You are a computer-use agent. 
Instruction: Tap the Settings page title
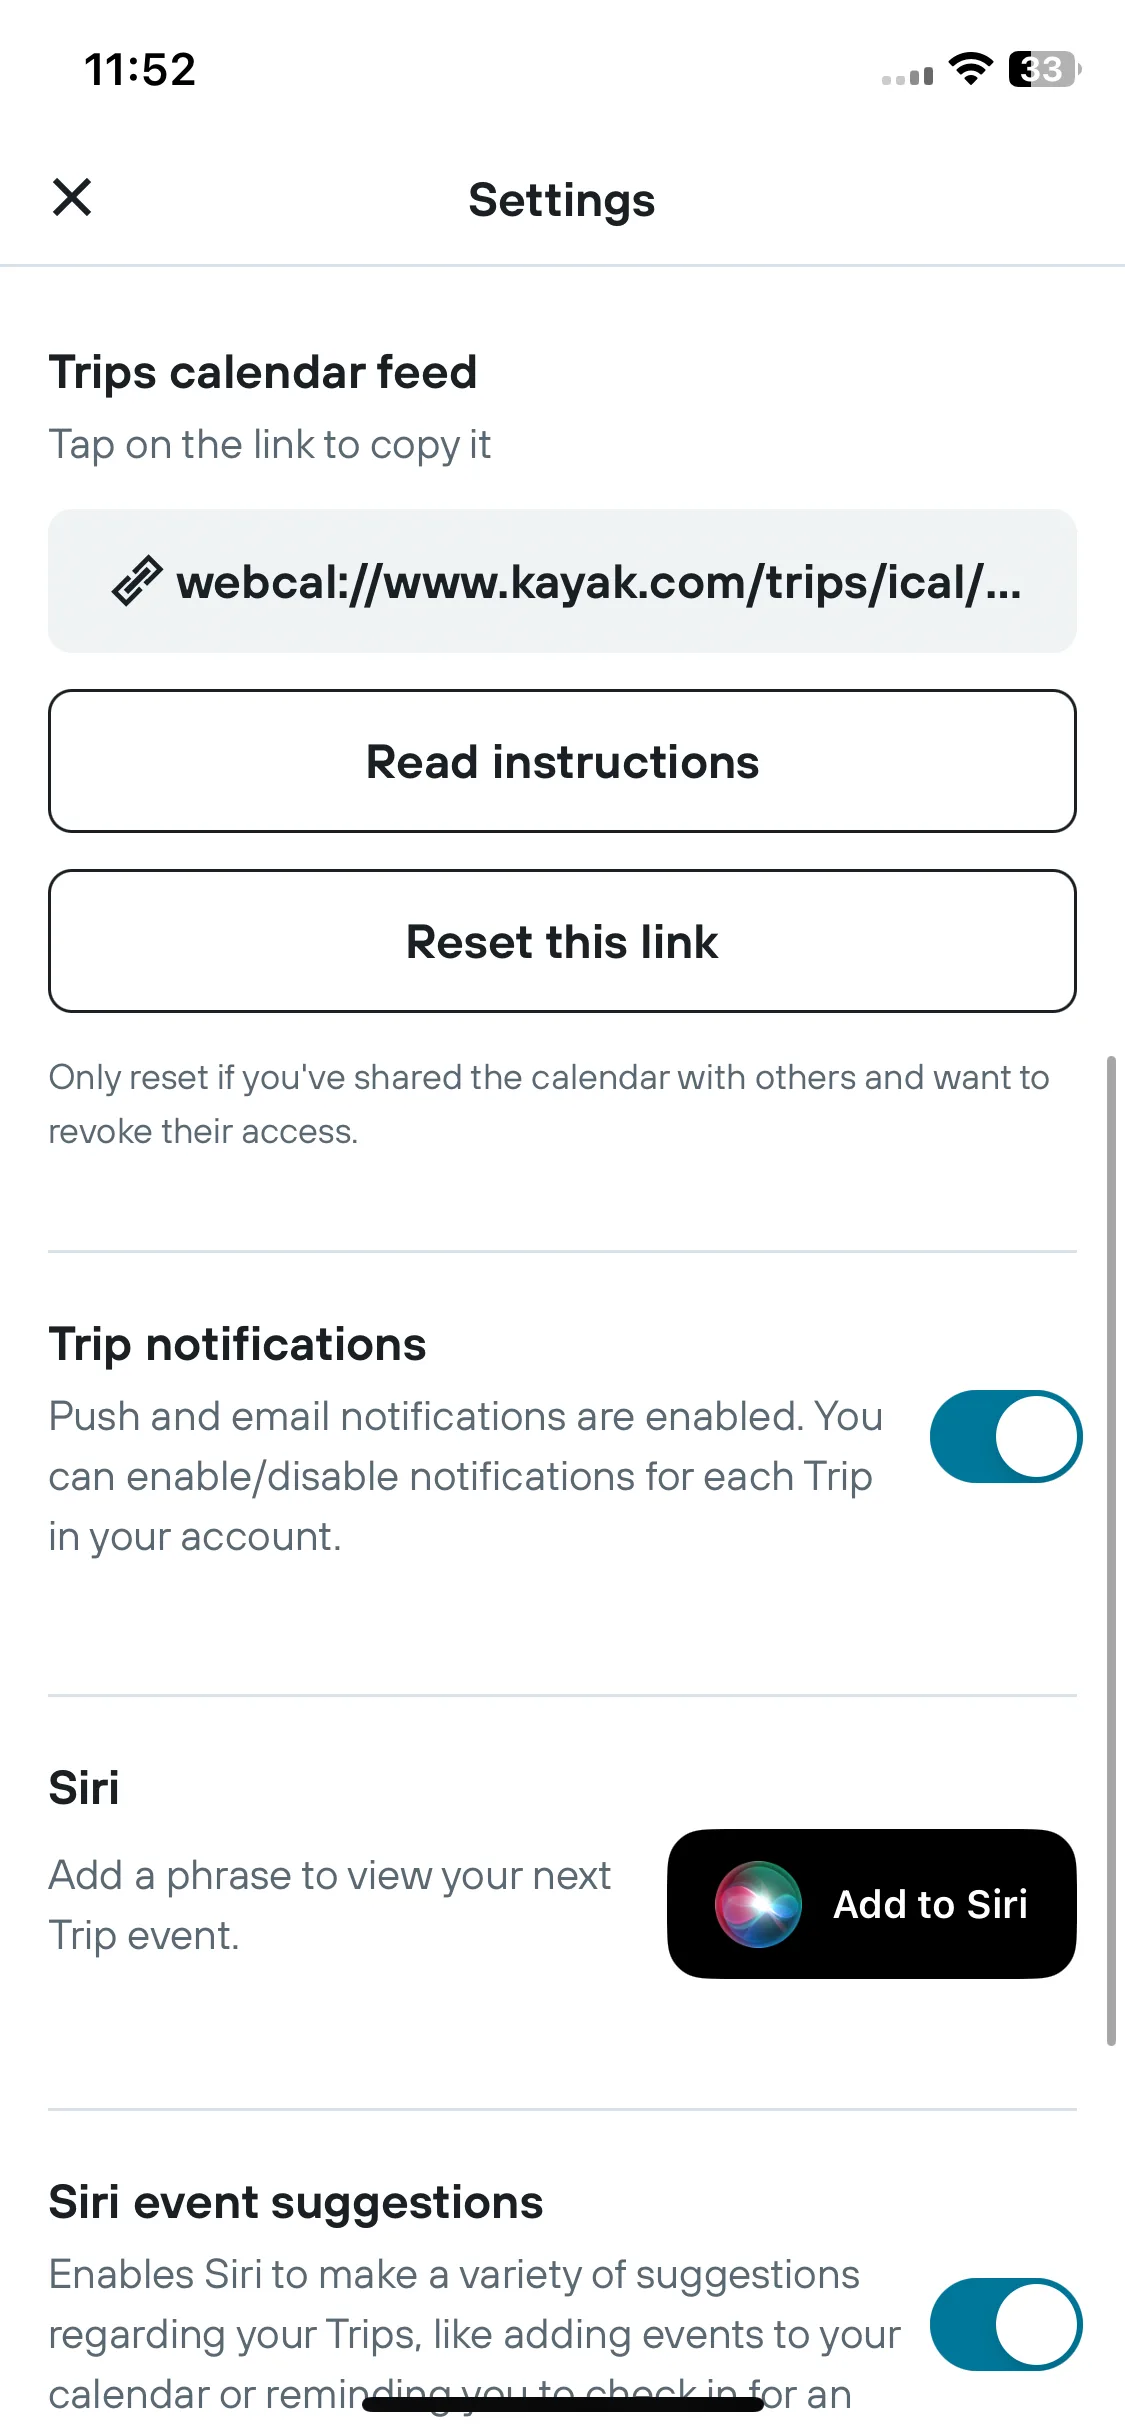point(562,200)
